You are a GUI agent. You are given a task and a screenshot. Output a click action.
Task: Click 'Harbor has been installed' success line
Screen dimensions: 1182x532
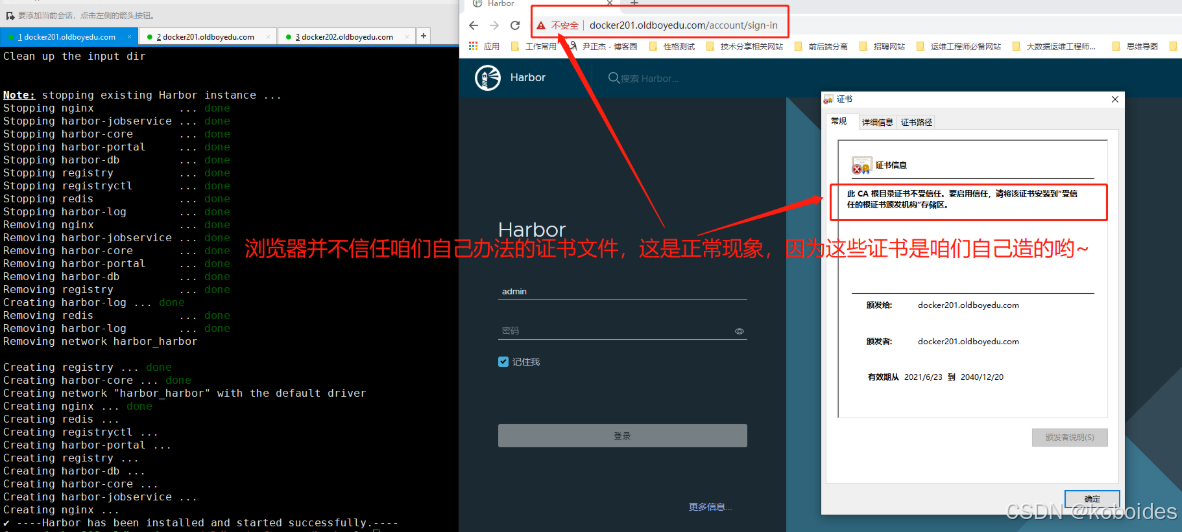point(201,523)
